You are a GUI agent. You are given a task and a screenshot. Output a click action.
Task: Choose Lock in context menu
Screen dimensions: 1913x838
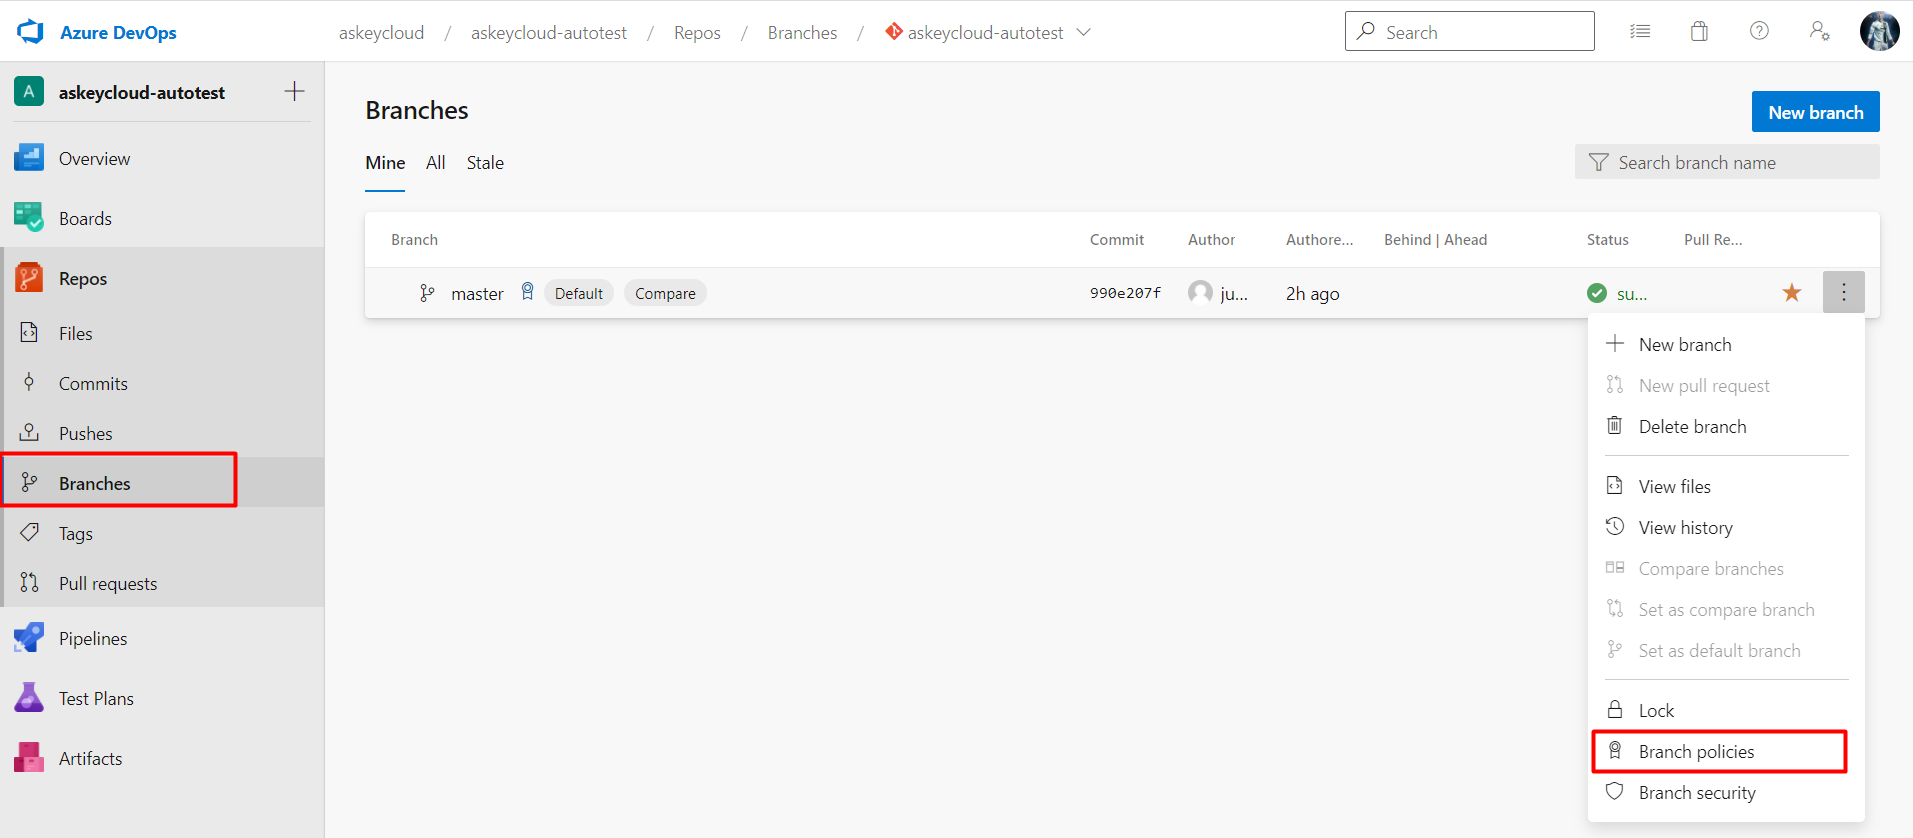point(1726,710)
